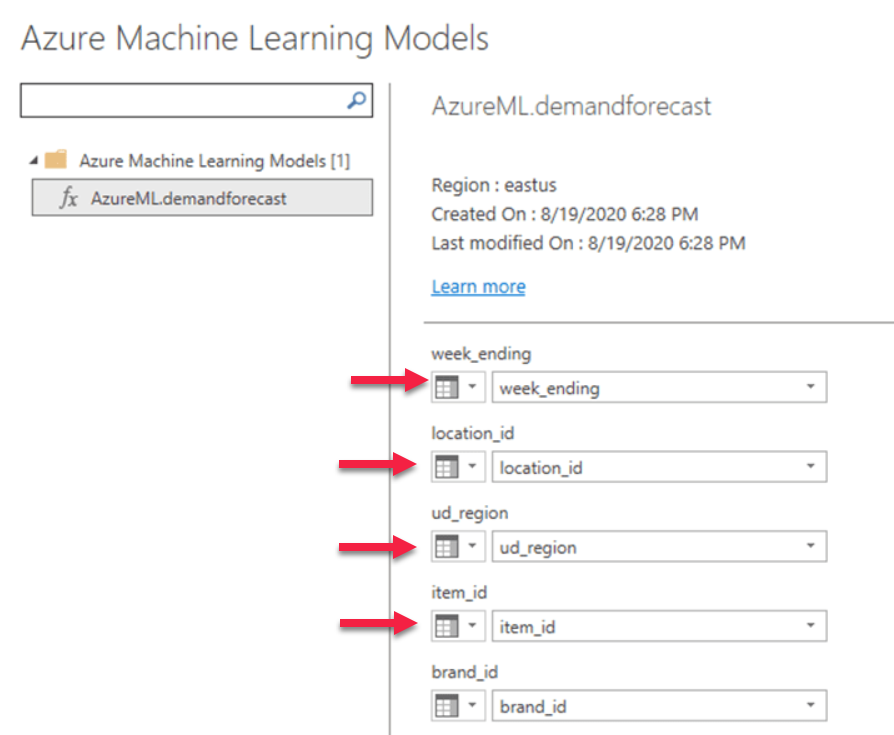Image resolution: width=894 pixels, height=735 pixels.
Task: Click the fx function icon beside AzureML.demandforecast
Action: coord(68,198)
